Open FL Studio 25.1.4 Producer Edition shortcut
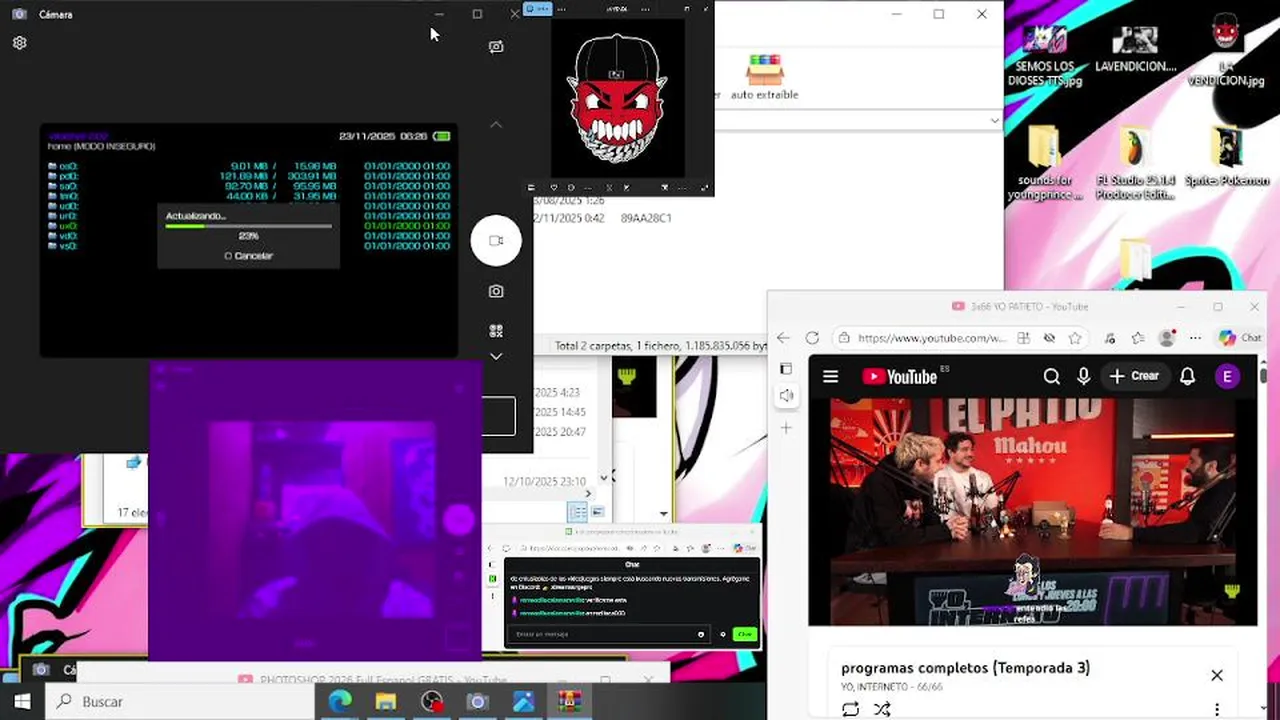This screenshot has width=1280, height=720. [x=1135, y=163]
